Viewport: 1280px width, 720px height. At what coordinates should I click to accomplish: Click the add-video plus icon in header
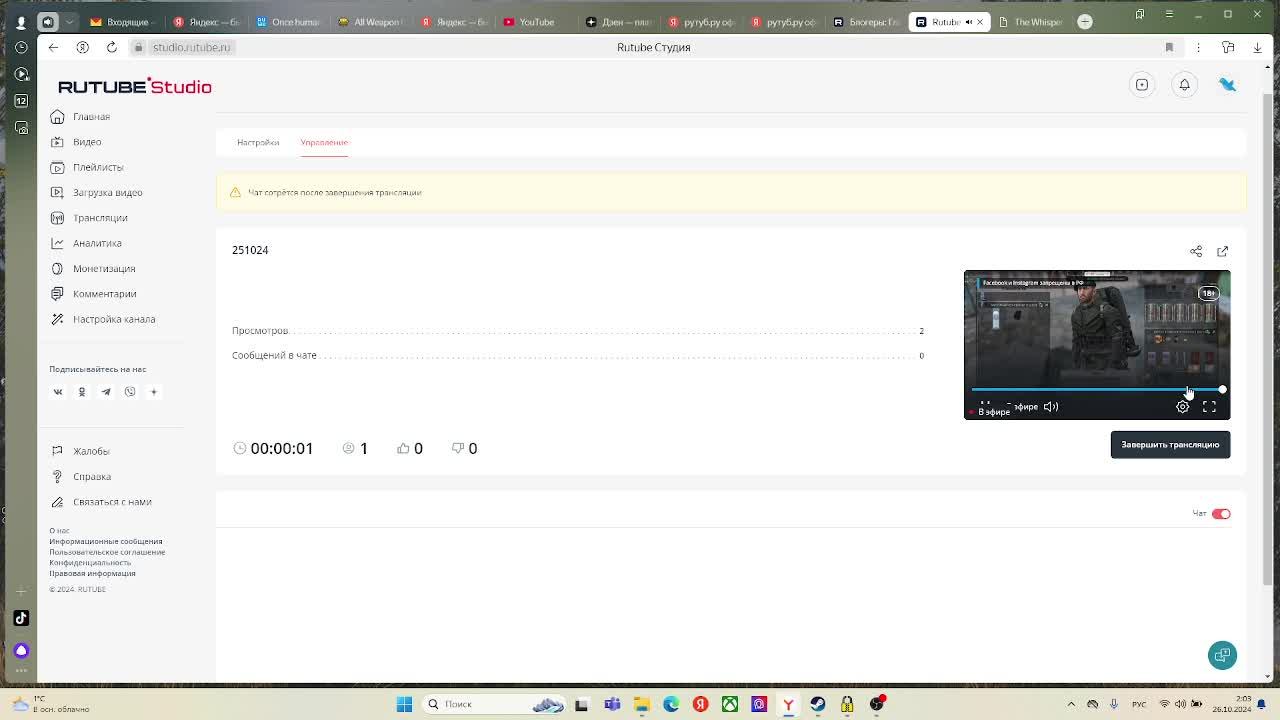[x=1142, y=85]
